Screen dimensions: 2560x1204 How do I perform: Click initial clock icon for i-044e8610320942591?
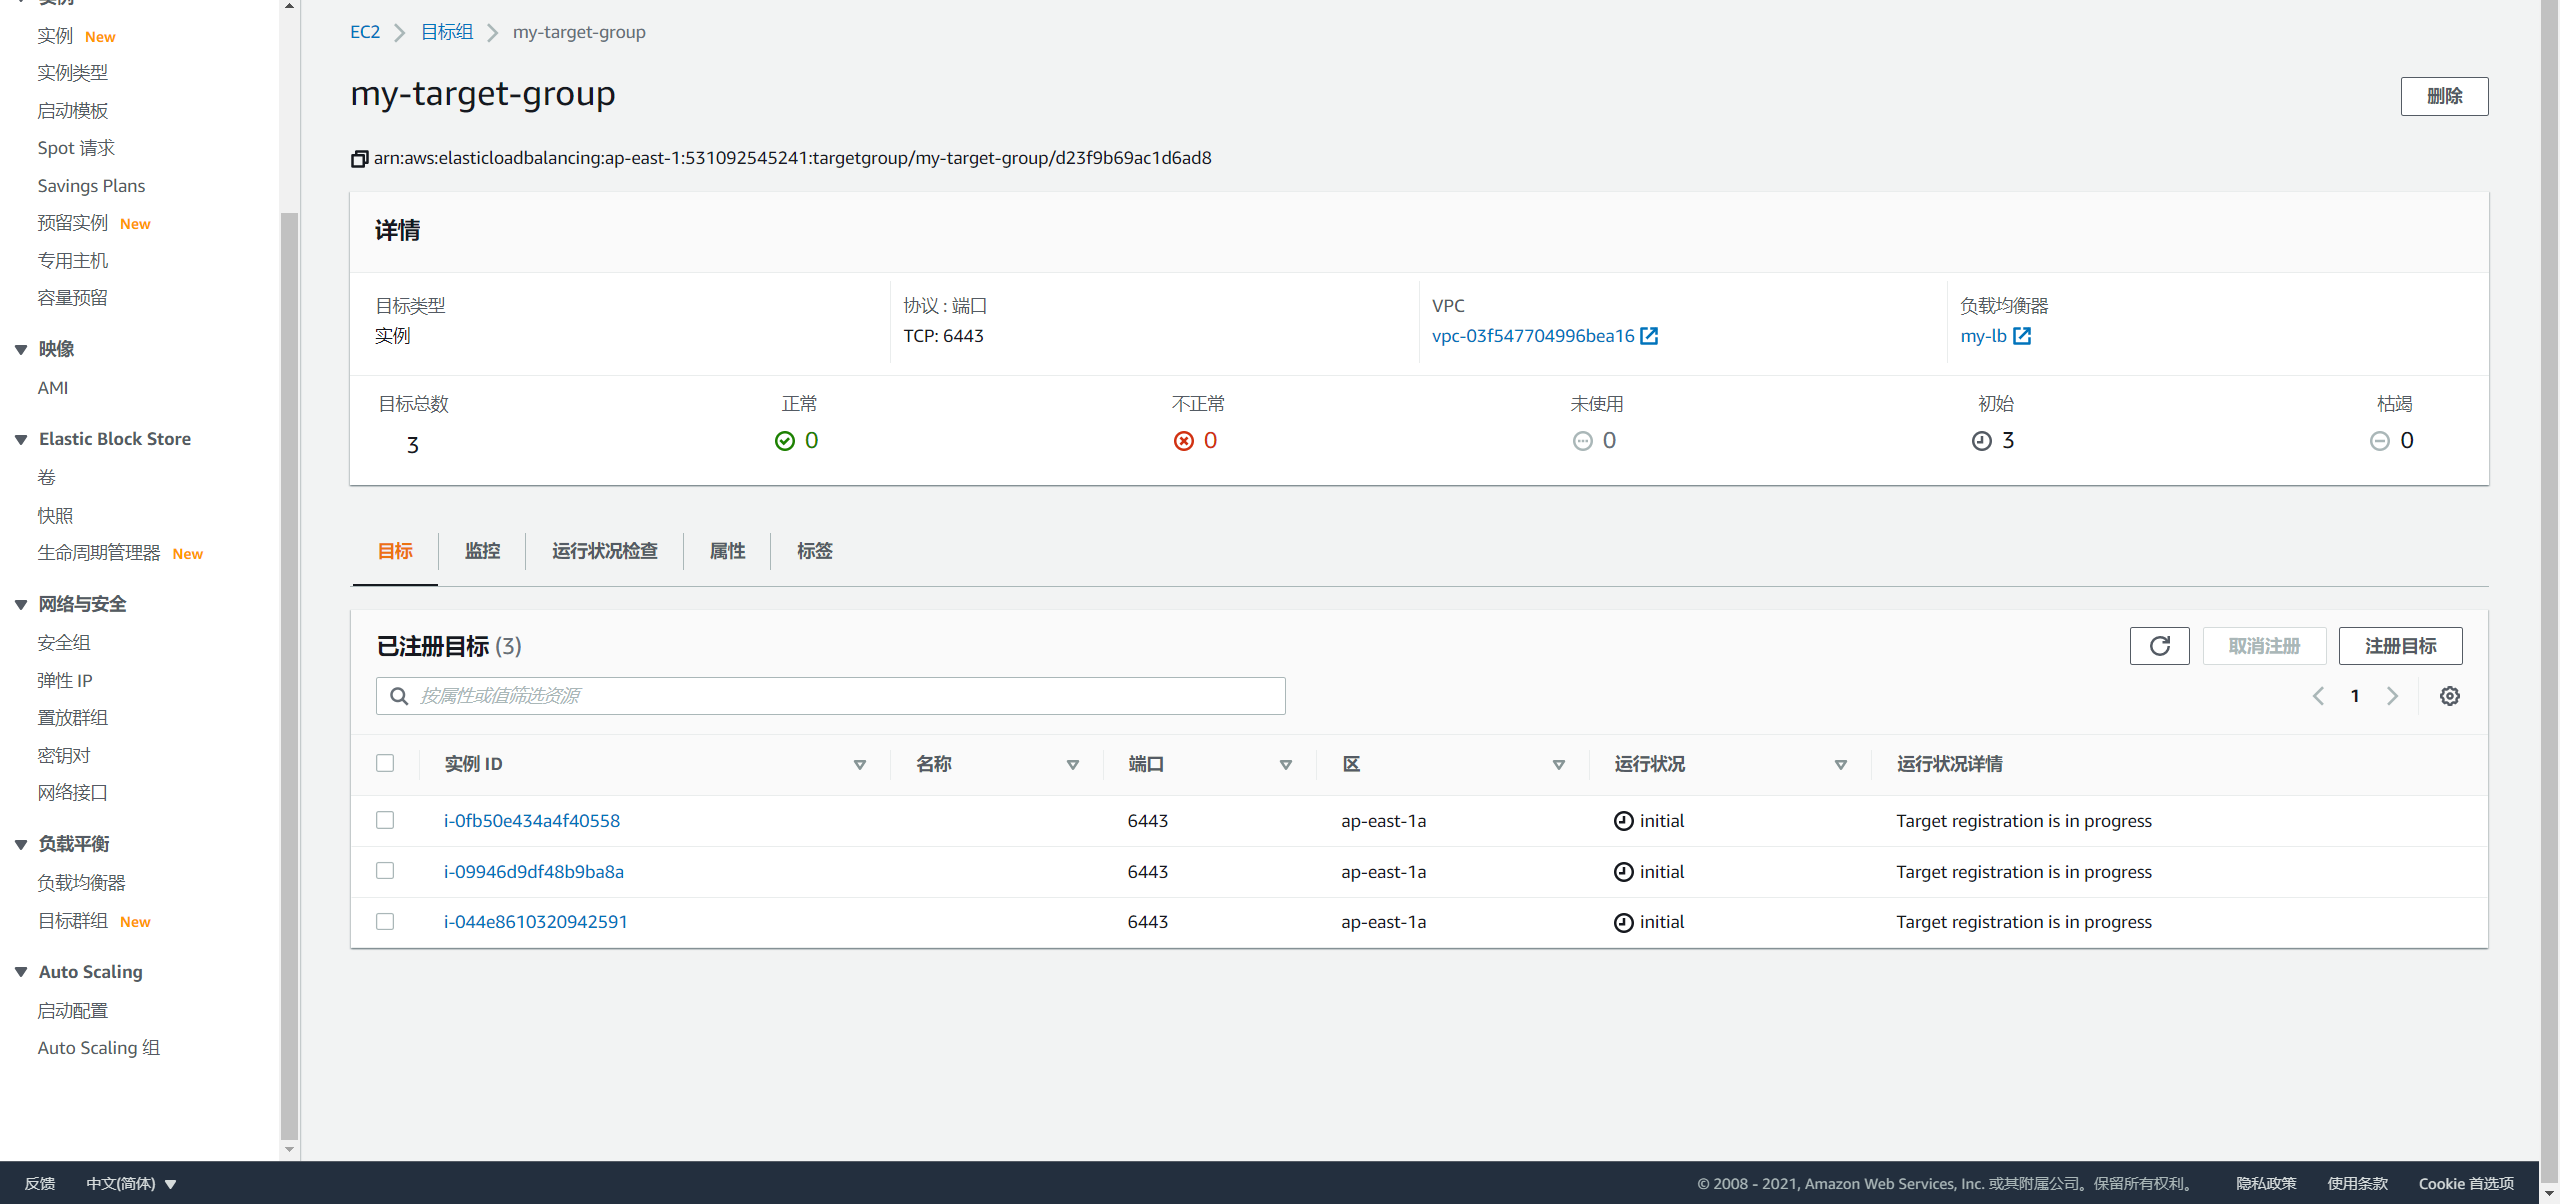(1624, 922)
